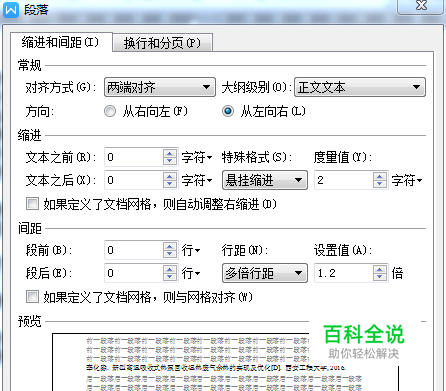
Task: Switch to the 换行和分页 tab
Action: coord(162,43)
